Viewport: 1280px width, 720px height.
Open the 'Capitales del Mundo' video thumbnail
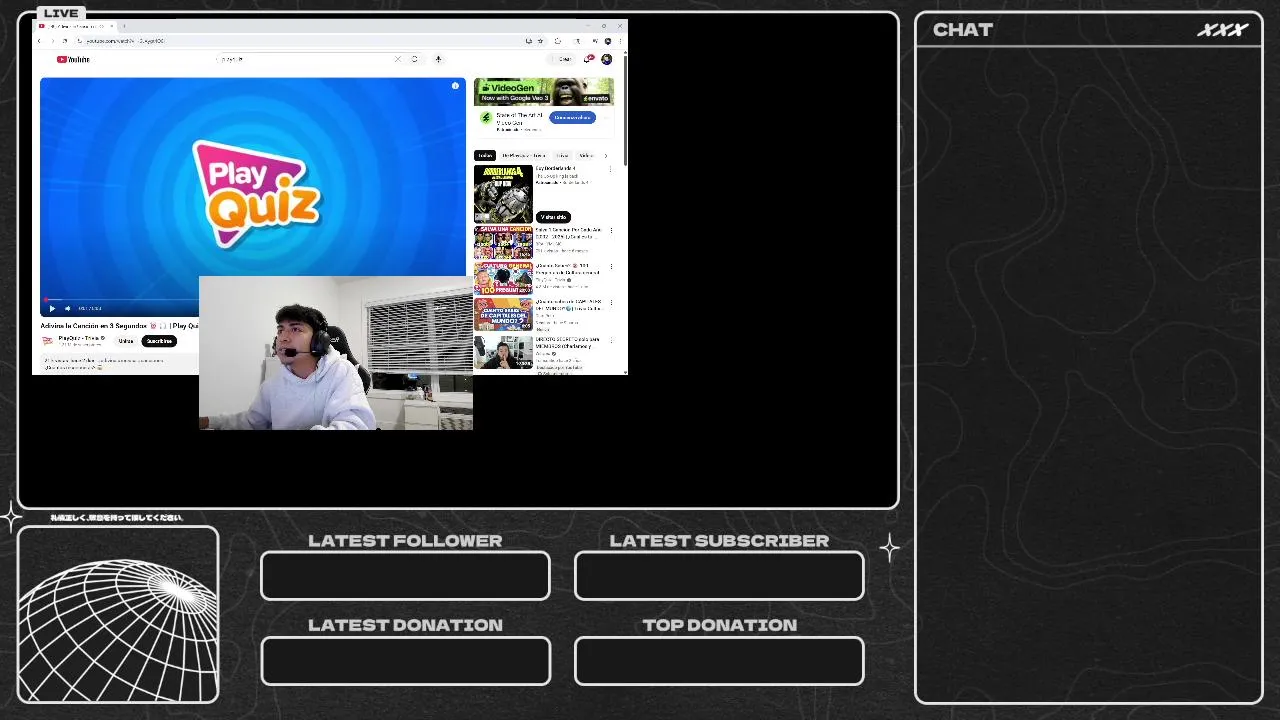pos(503,315)
